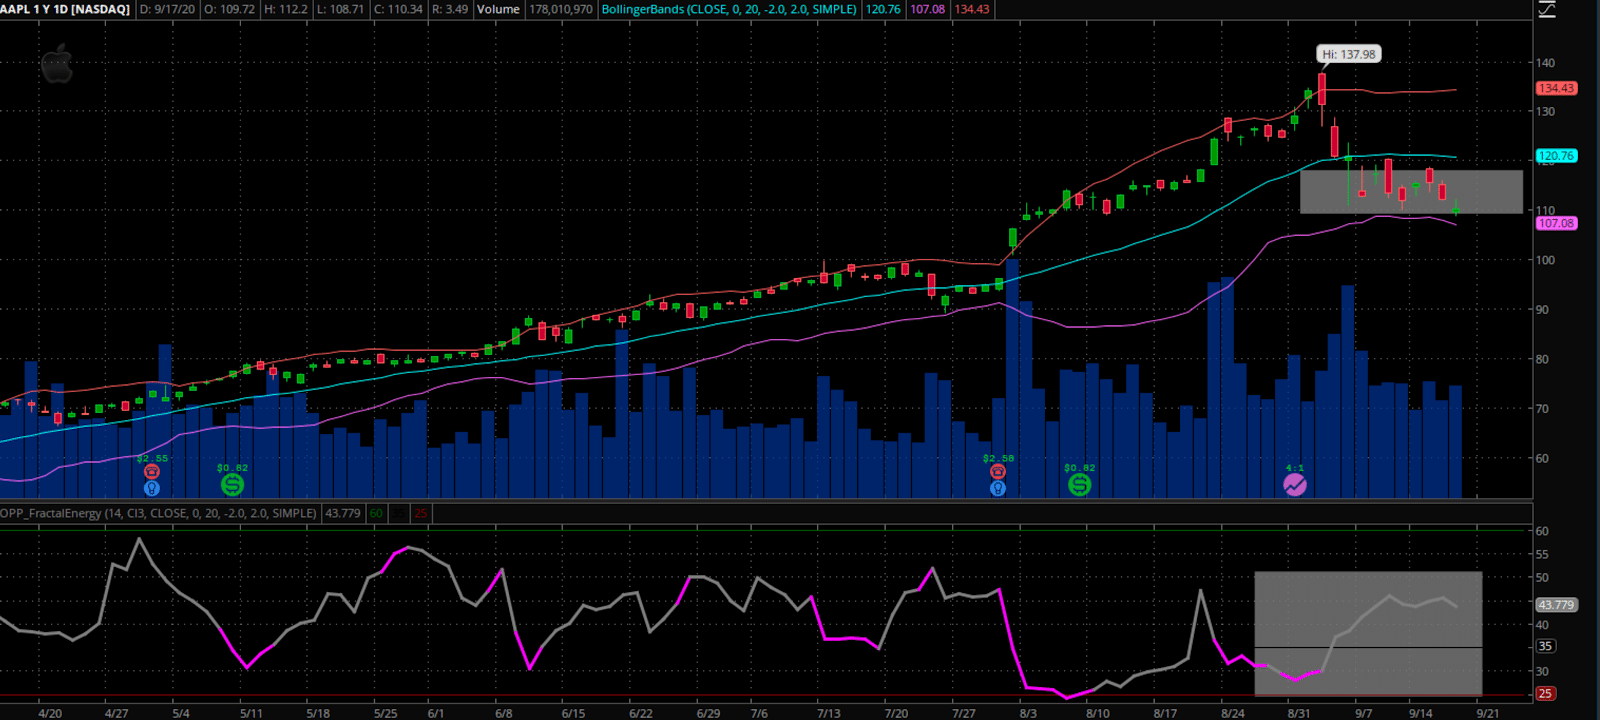The height and width of the screenshot is (720, 1600).
Task: Open the earnings phone icon under $2.55
Action: coord(152,472)
